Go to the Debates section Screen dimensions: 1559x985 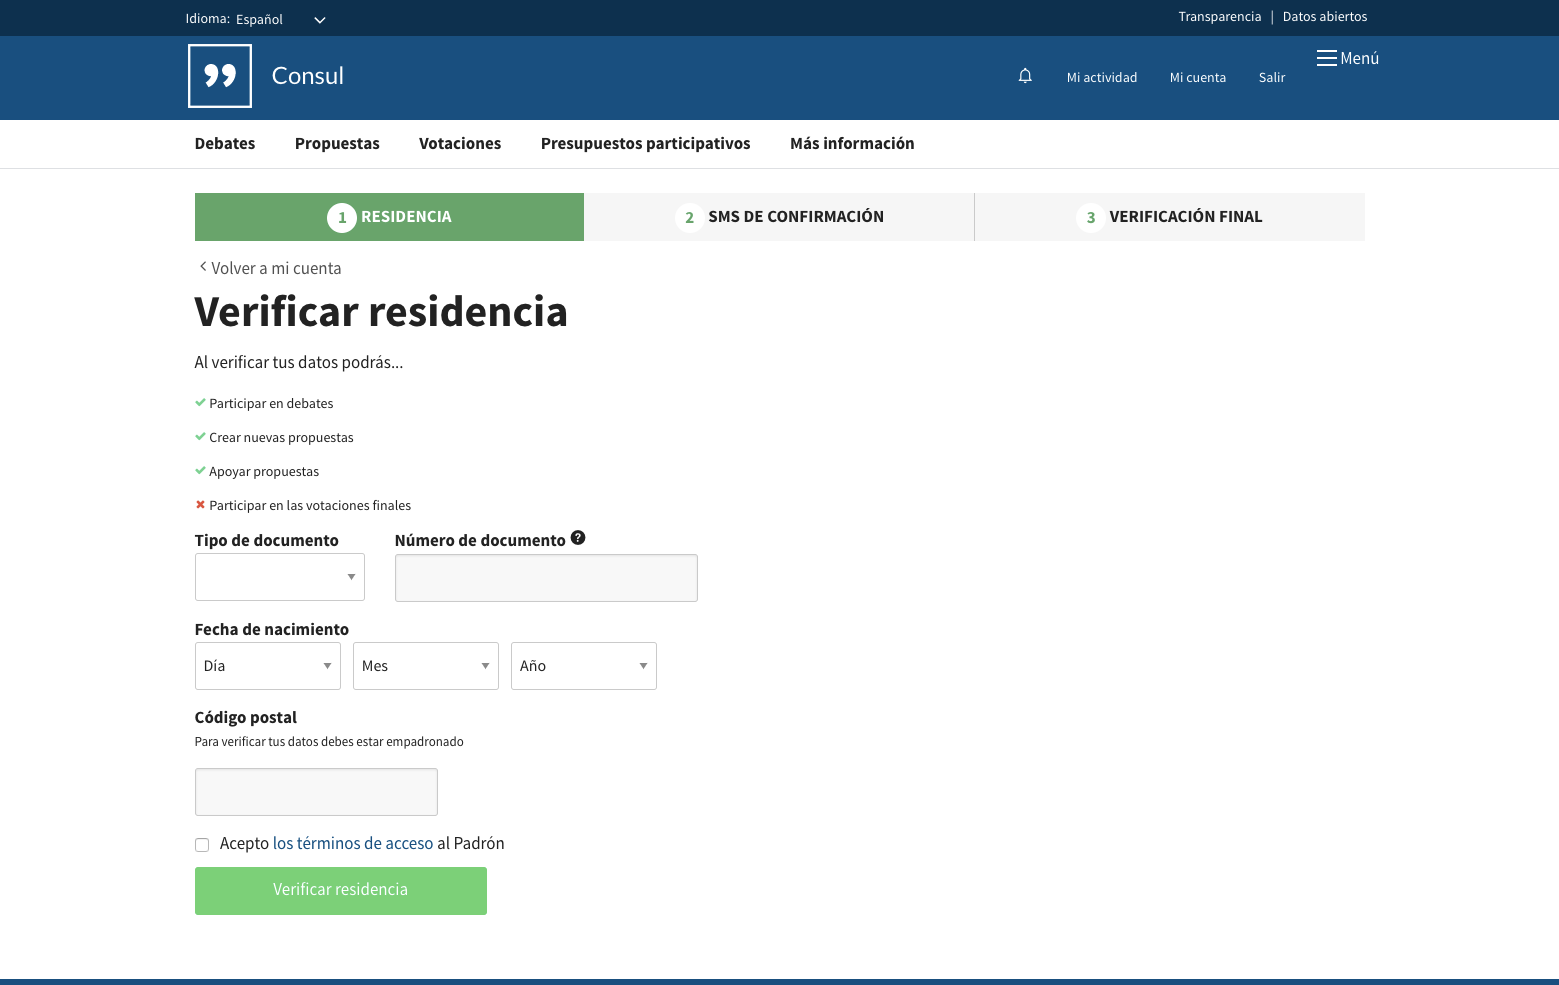[x=225, y=144]
